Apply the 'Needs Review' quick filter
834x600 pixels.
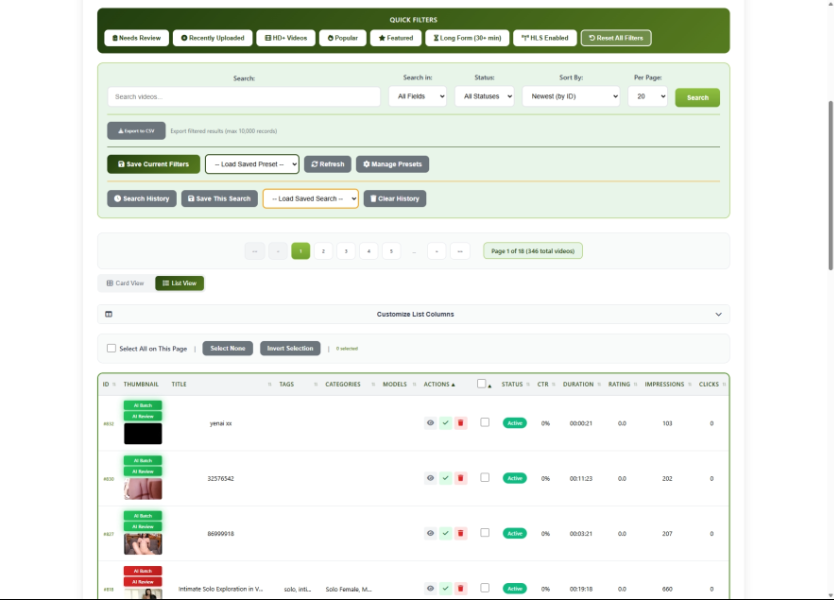point(136,38)
